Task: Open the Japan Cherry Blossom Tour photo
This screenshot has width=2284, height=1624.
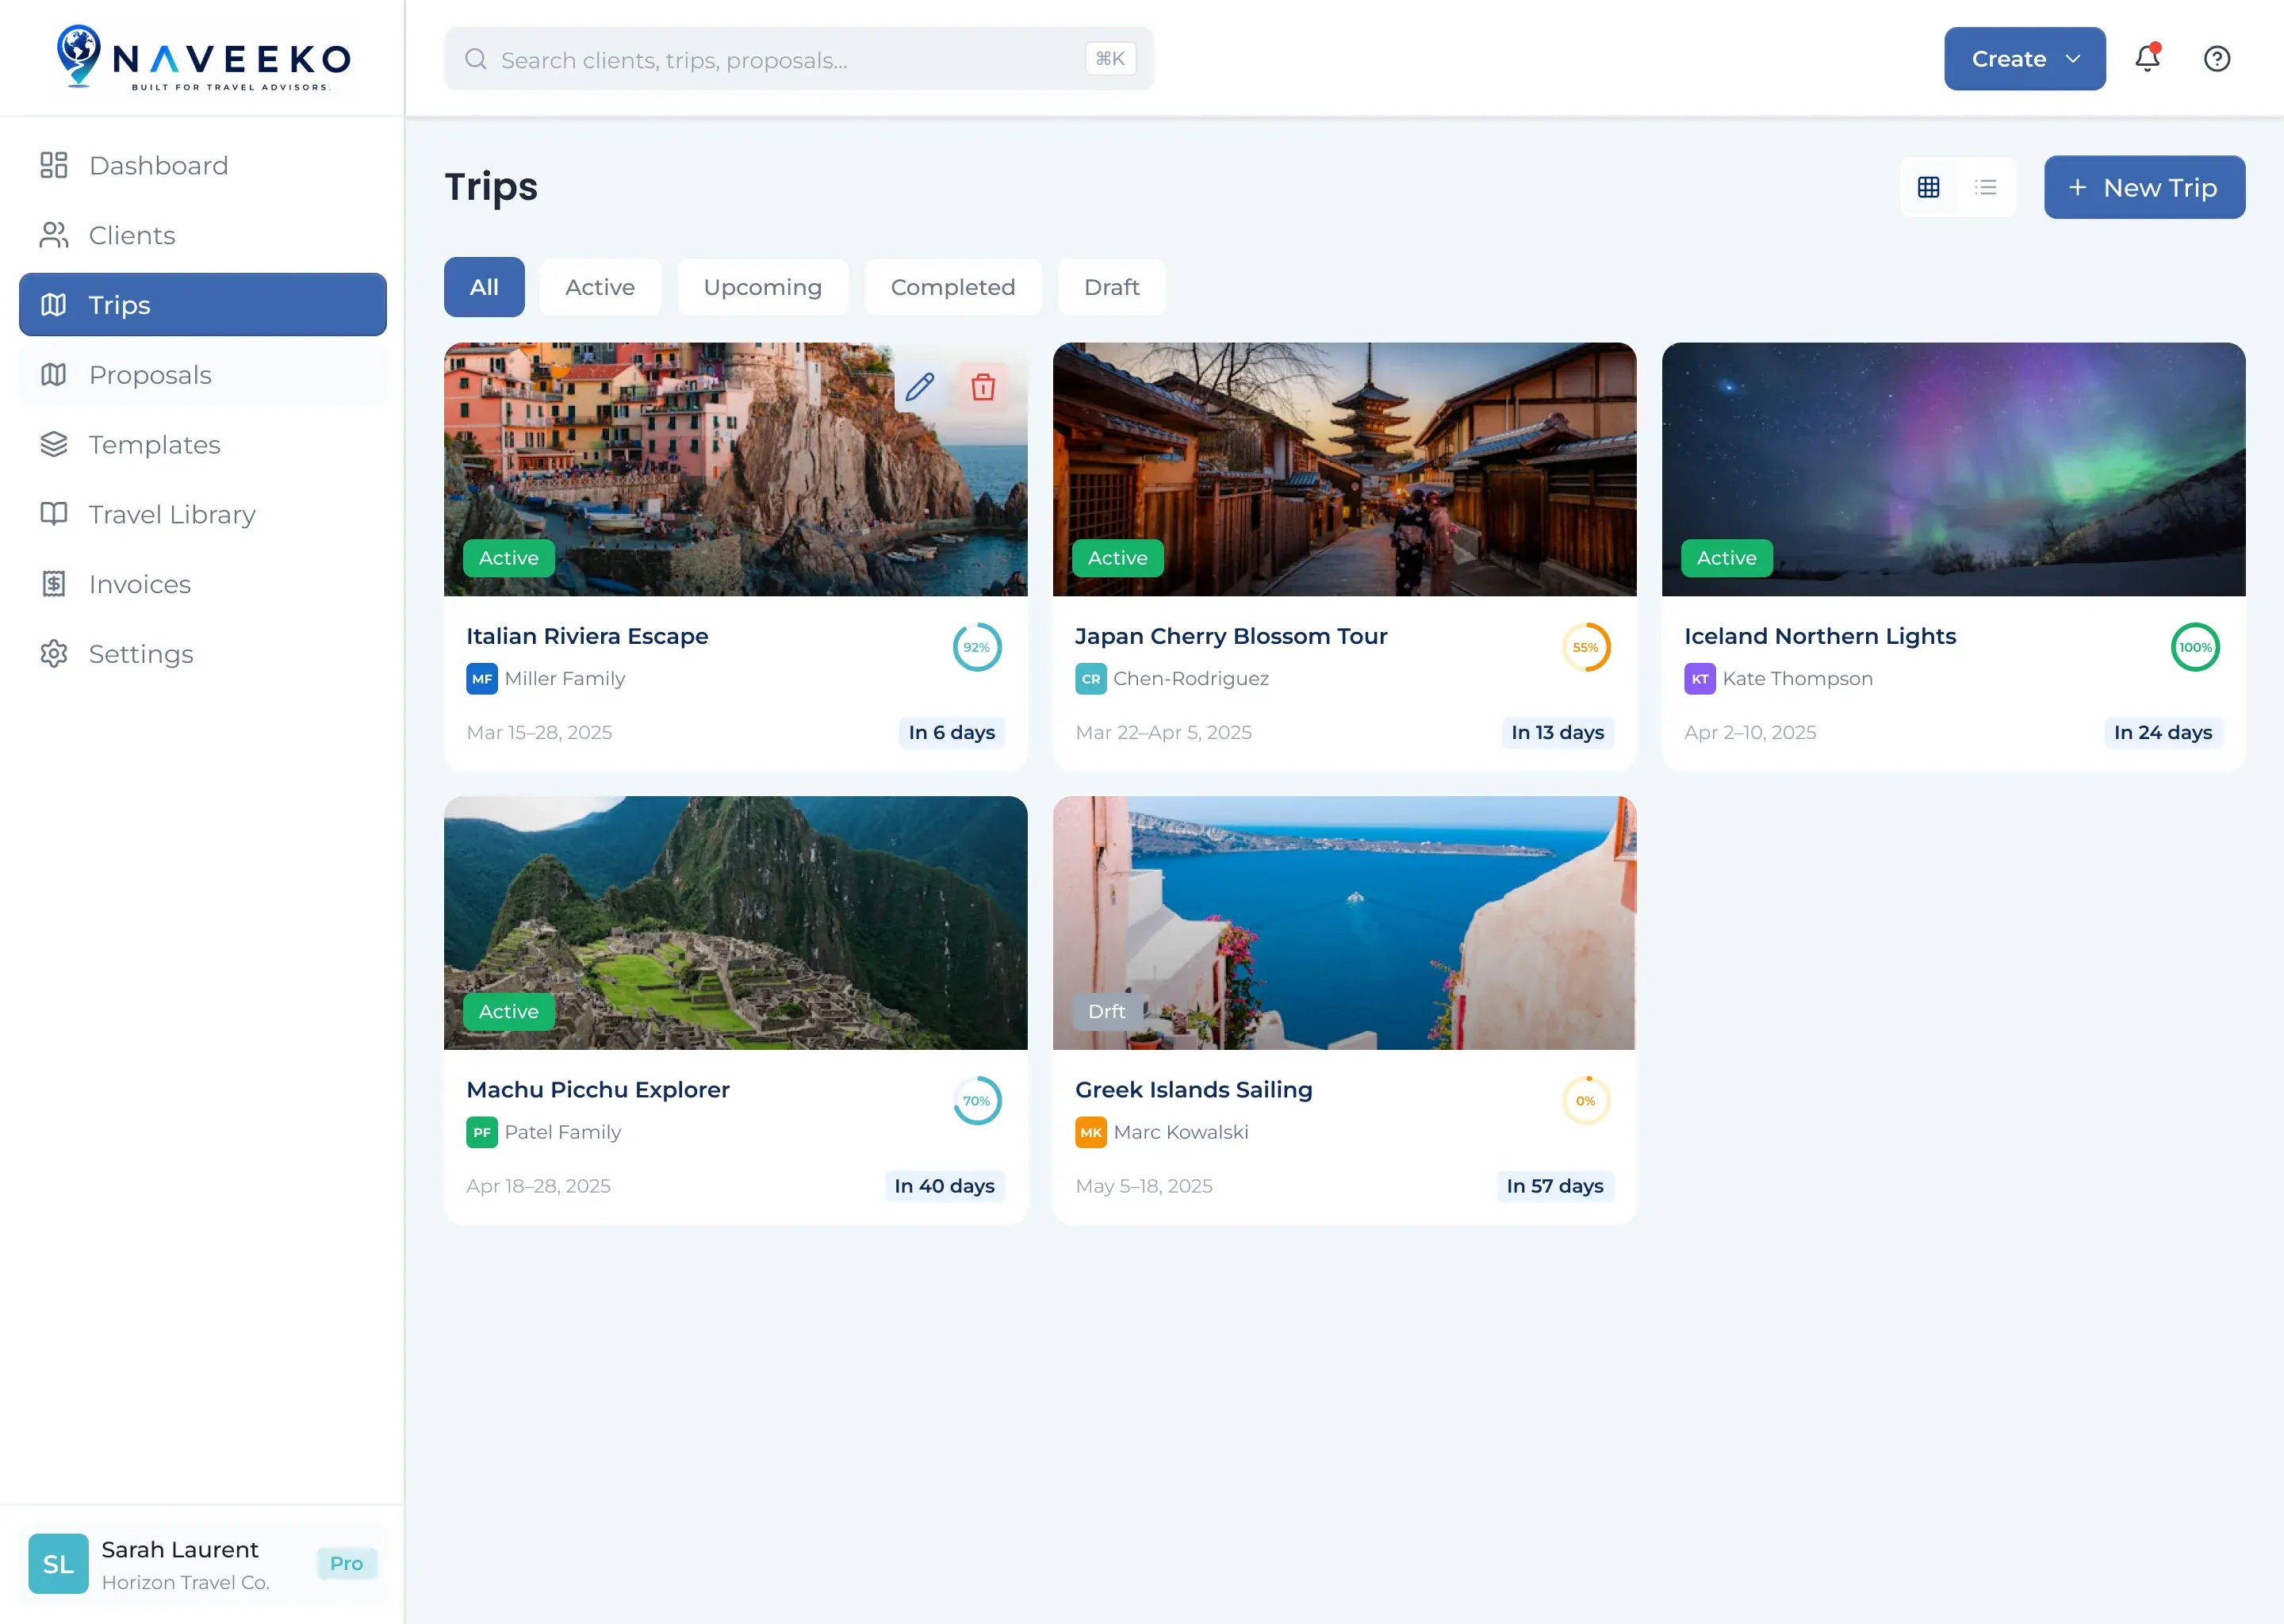Action: pos(1344,469)
